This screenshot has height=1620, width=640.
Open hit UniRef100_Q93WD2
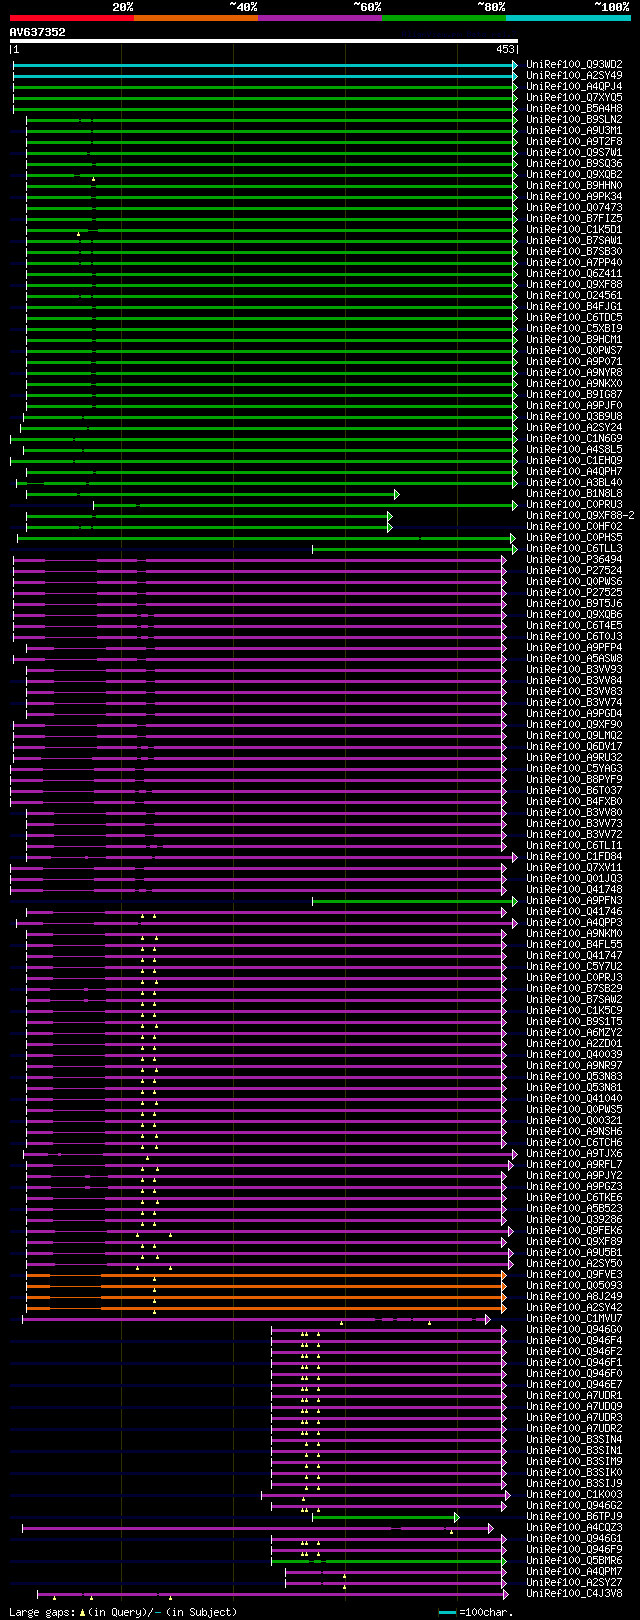coord(574,65)
